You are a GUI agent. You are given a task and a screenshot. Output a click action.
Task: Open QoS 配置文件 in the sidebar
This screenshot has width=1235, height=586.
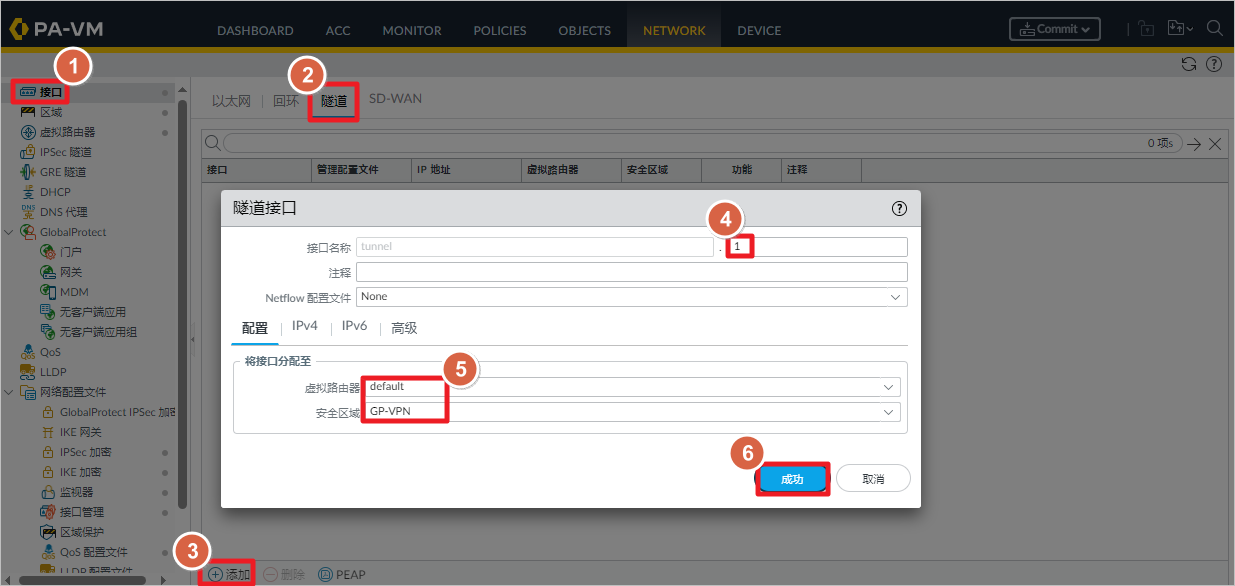pos(93,552)
